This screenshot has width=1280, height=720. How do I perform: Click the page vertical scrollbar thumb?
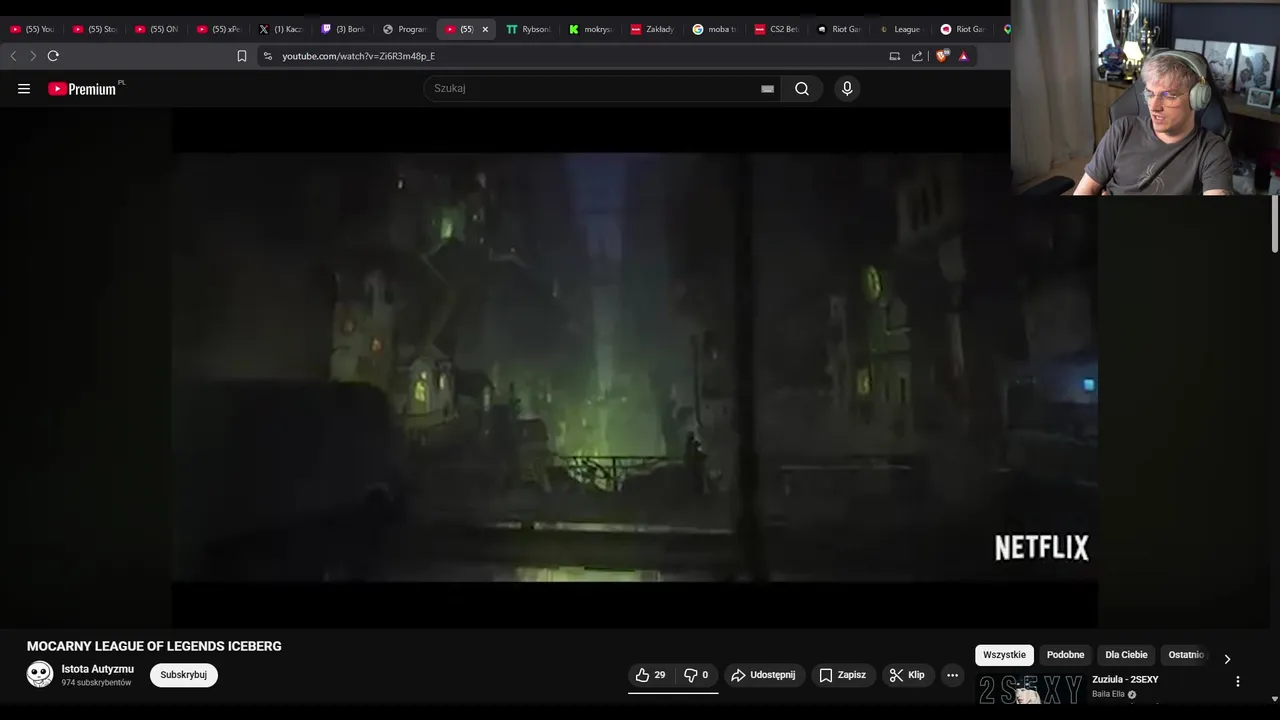tap(1275, 223)
